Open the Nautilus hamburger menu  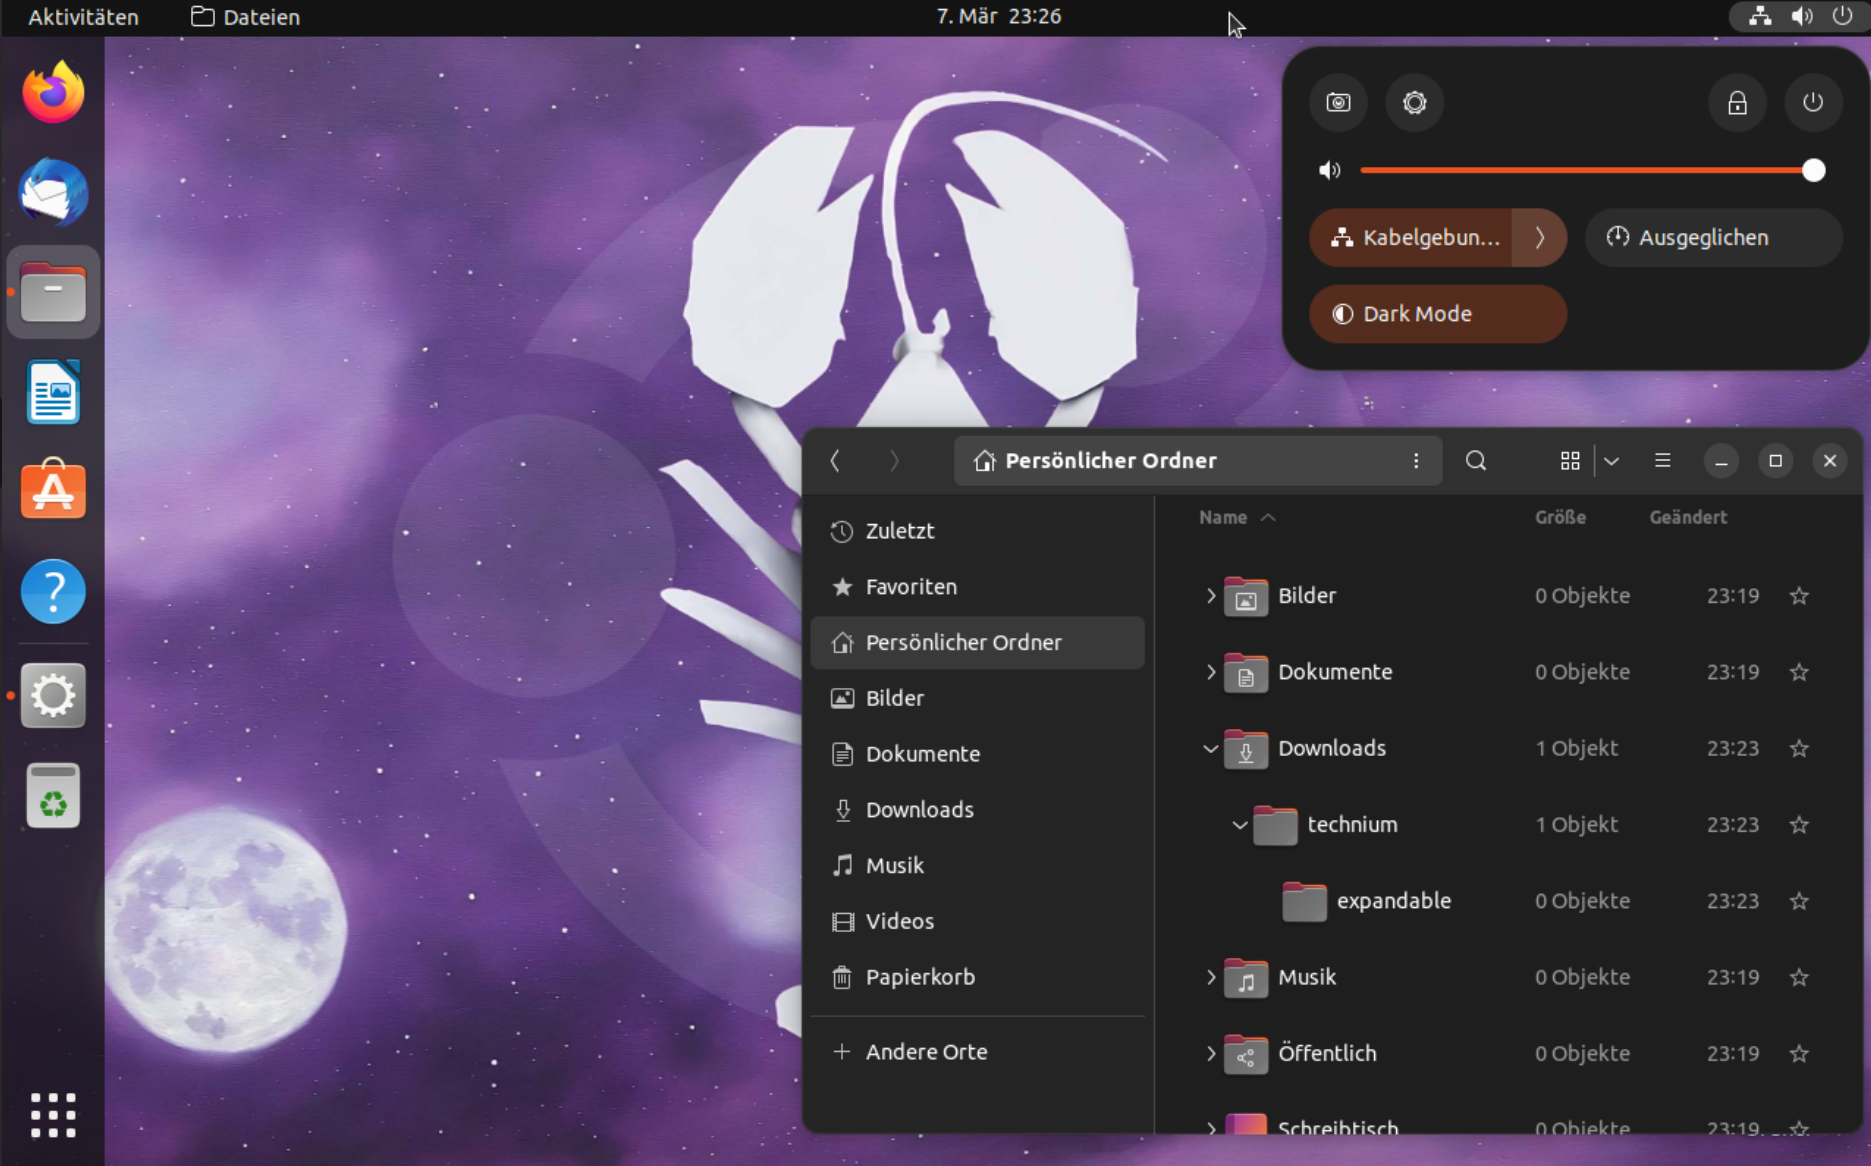pyautogui.click(x=1662, y=460)
